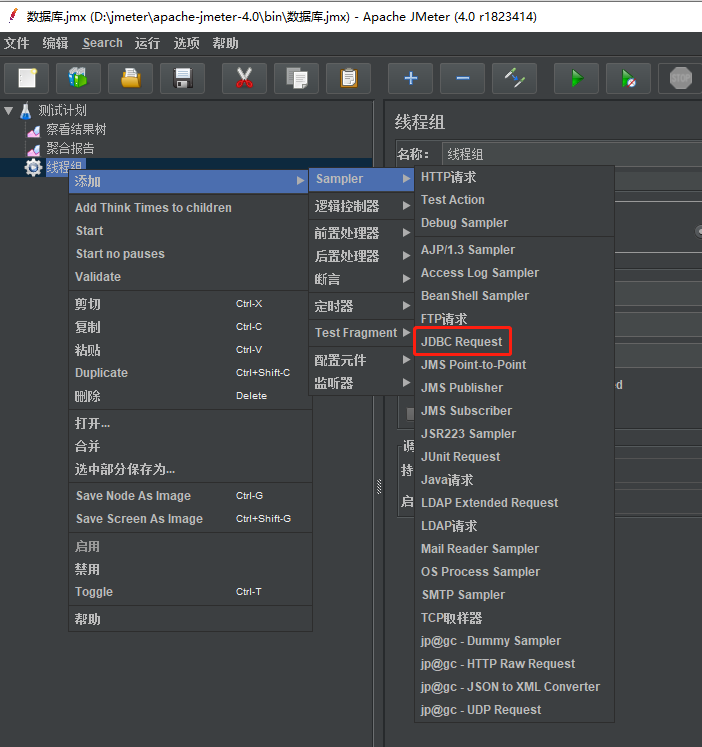The height and width of the screenshot is (747, 702).
Task: Expand the 逻辑控制器 submenu
Action: (x=361, y=206)
